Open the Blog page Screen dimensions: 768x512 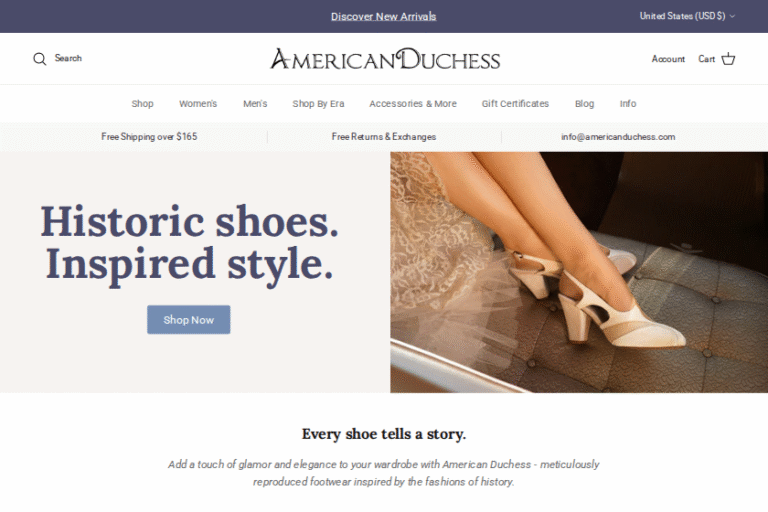point(584,104)
